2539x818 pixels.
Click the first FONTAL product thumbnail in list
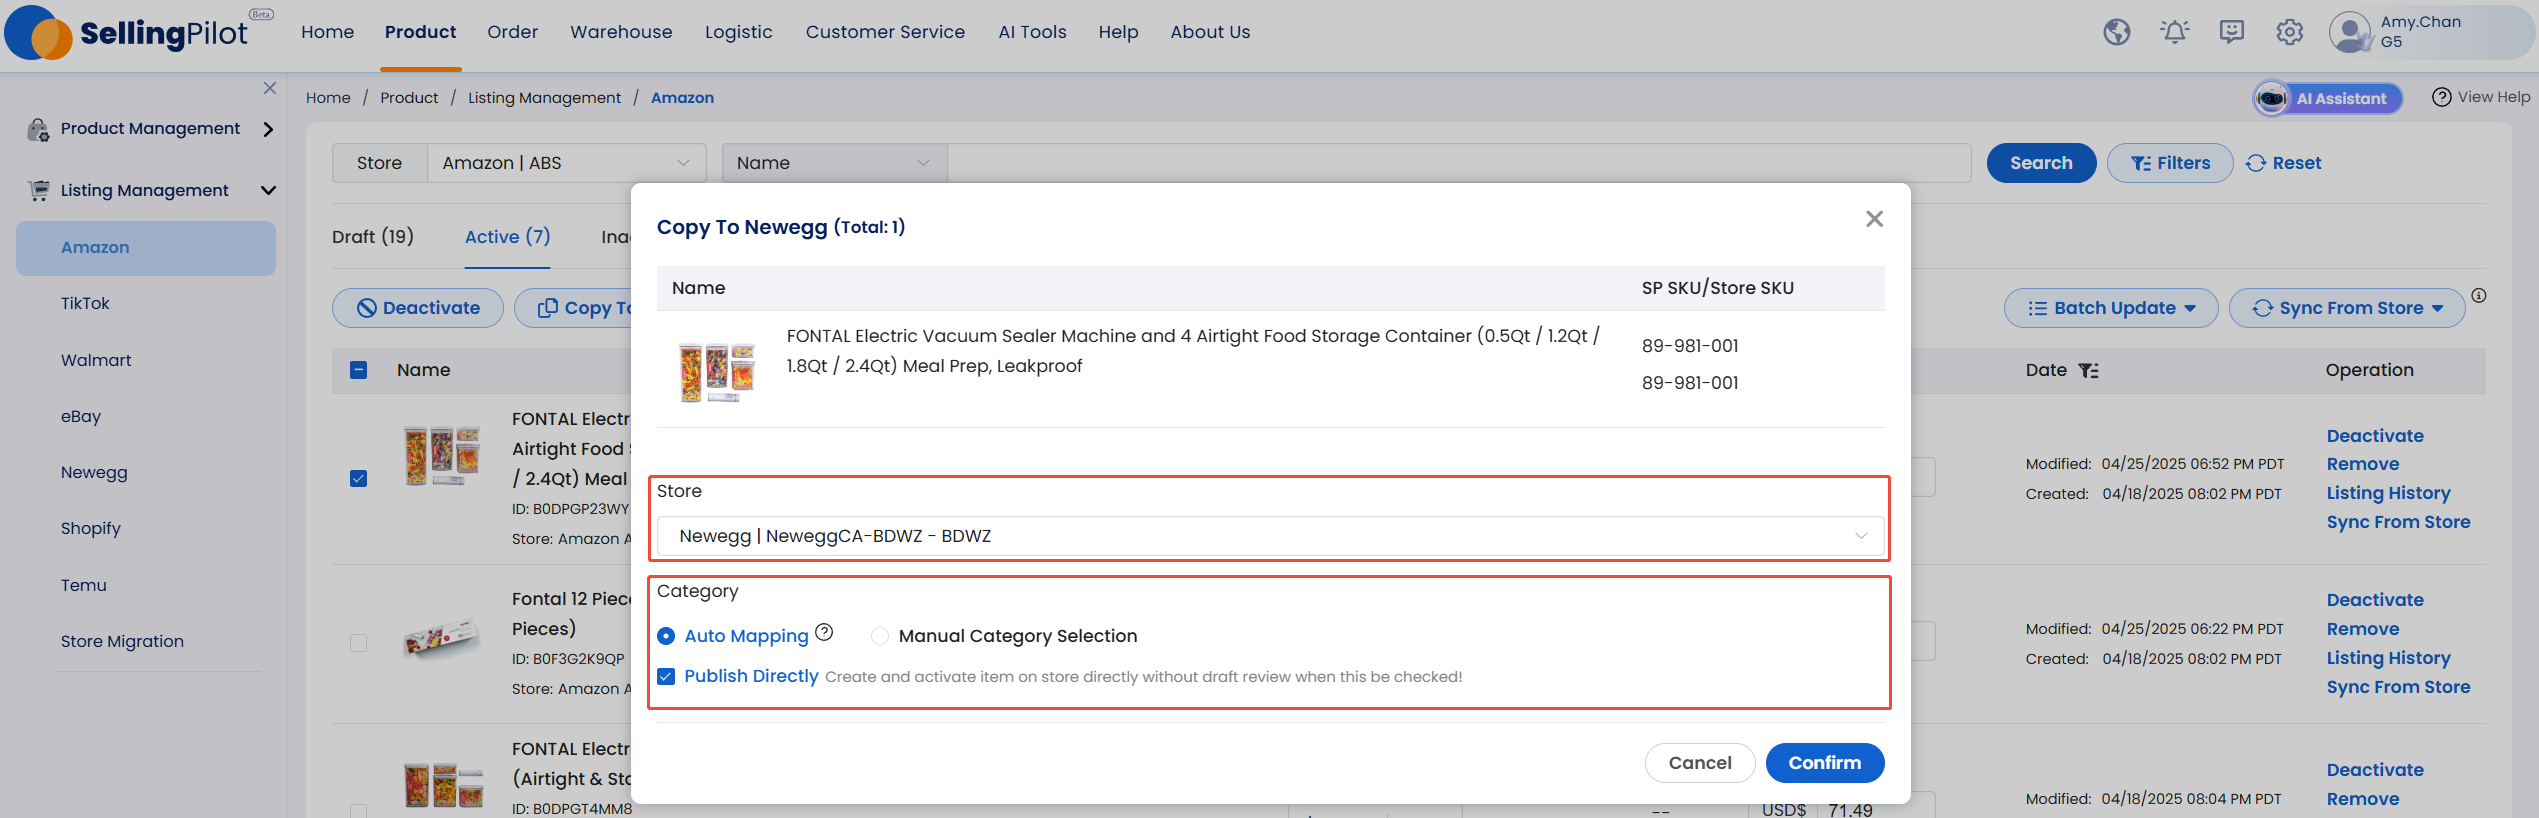(443, 456)
